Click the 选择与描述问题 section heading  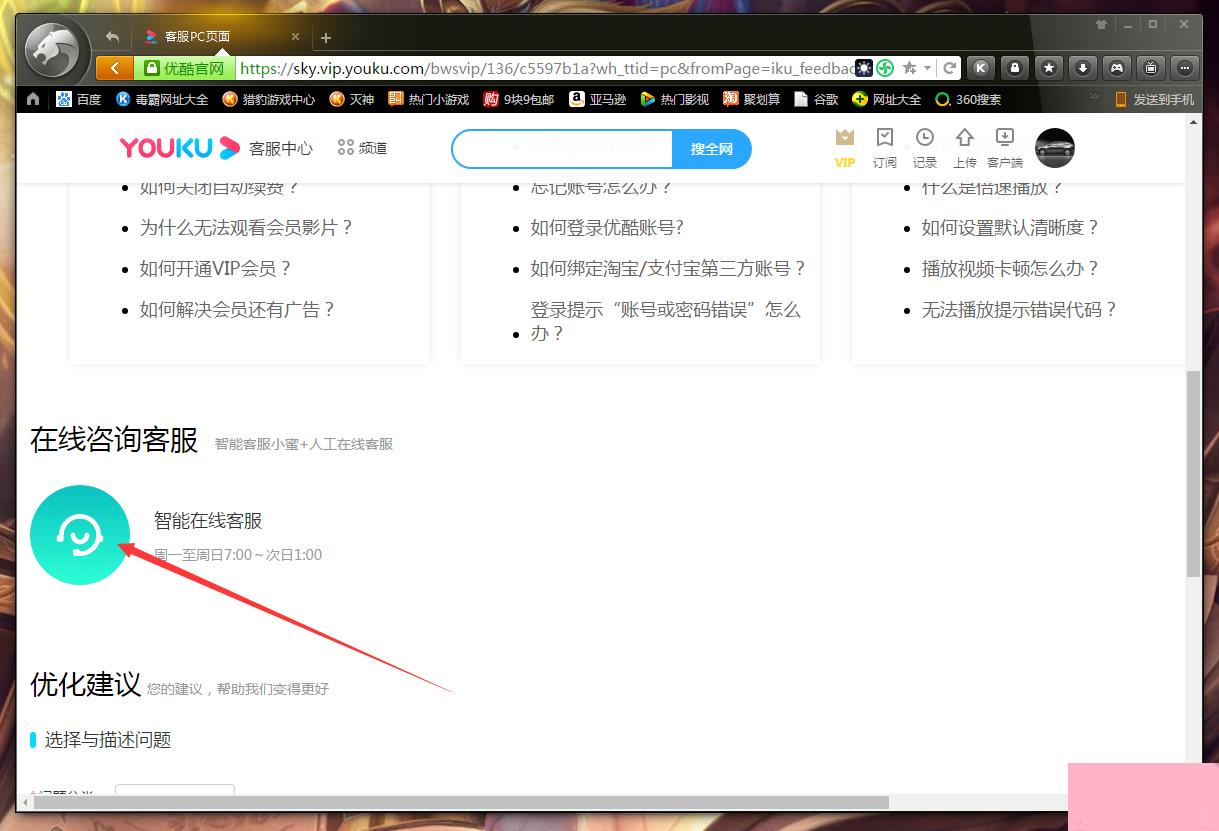pyautogui.click(x=108, y=740)
